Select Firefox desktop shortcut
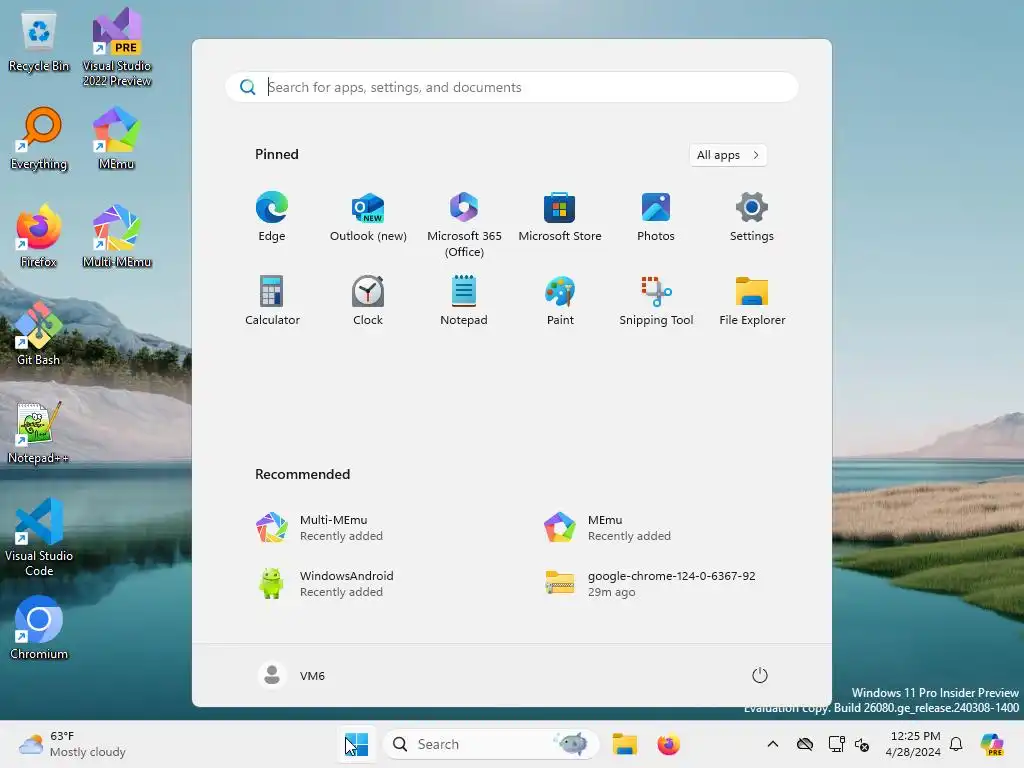The image size is (1024, 768). [x=39, y=236]
